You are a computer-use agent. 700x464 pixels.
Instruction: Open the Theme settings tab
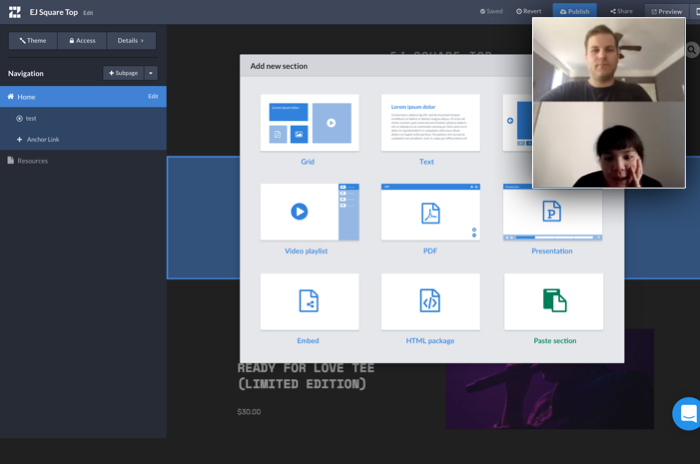point(33,41)
